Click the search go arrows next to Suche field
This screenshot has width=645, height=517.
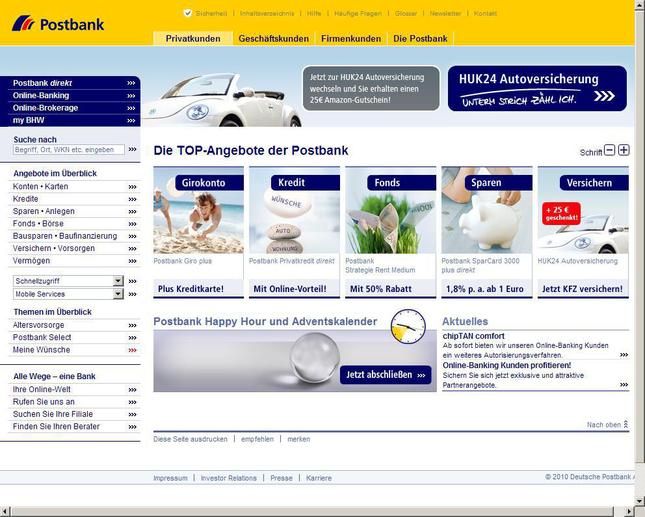click(x=132, y=150)
